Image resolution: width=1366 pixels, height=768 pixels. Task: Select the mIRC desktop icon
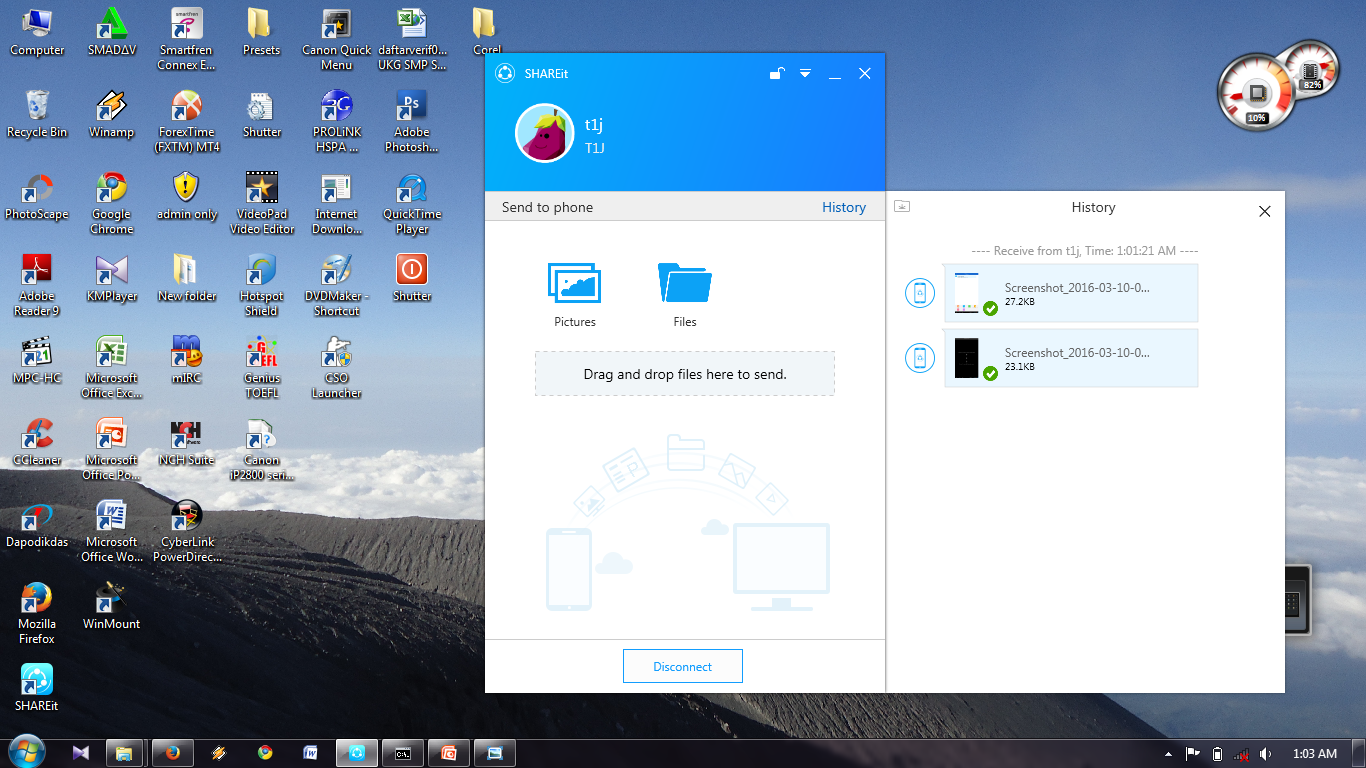click(x=187, y=360)
